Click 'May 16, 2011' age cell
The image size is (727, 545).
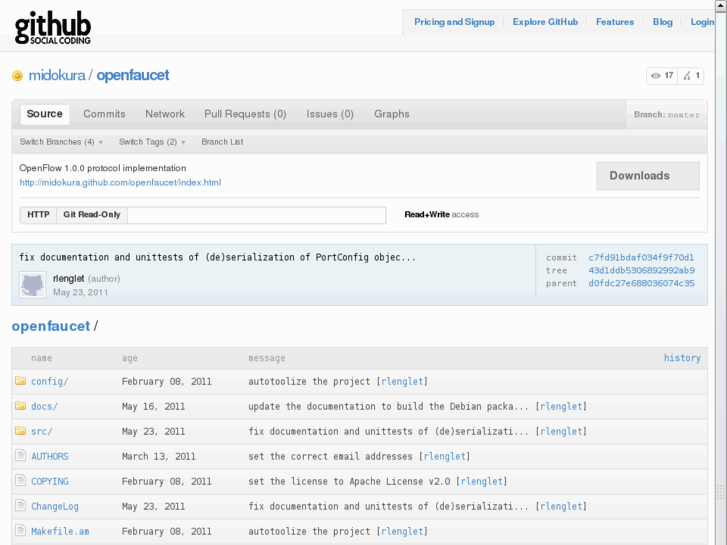click(153, 406)
